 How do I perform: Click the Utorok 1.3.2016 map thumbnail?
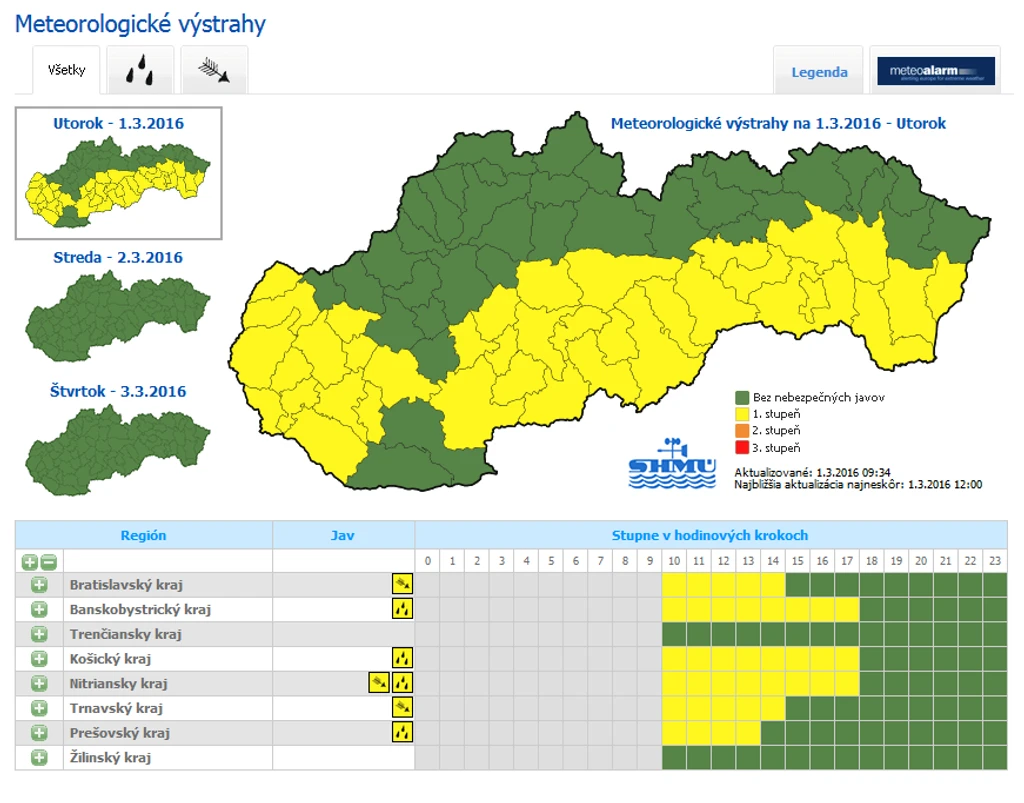coord(118,183)
